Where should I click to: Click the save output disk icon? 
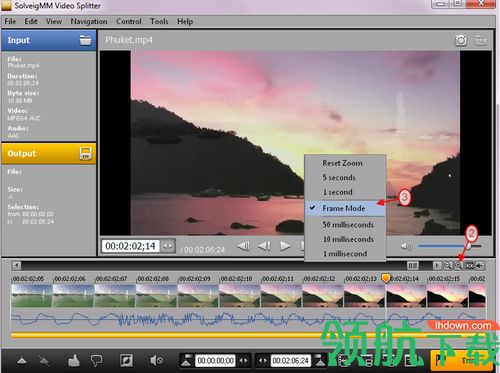[x=85, y=154]
